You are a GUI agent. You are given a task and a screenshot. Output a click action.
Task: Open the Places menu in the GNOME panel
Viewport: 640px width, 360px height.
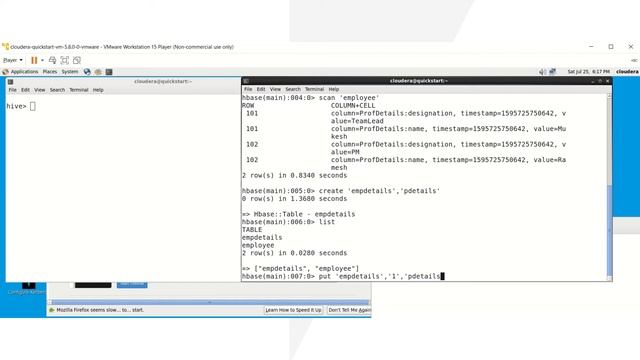coord(50,71)
